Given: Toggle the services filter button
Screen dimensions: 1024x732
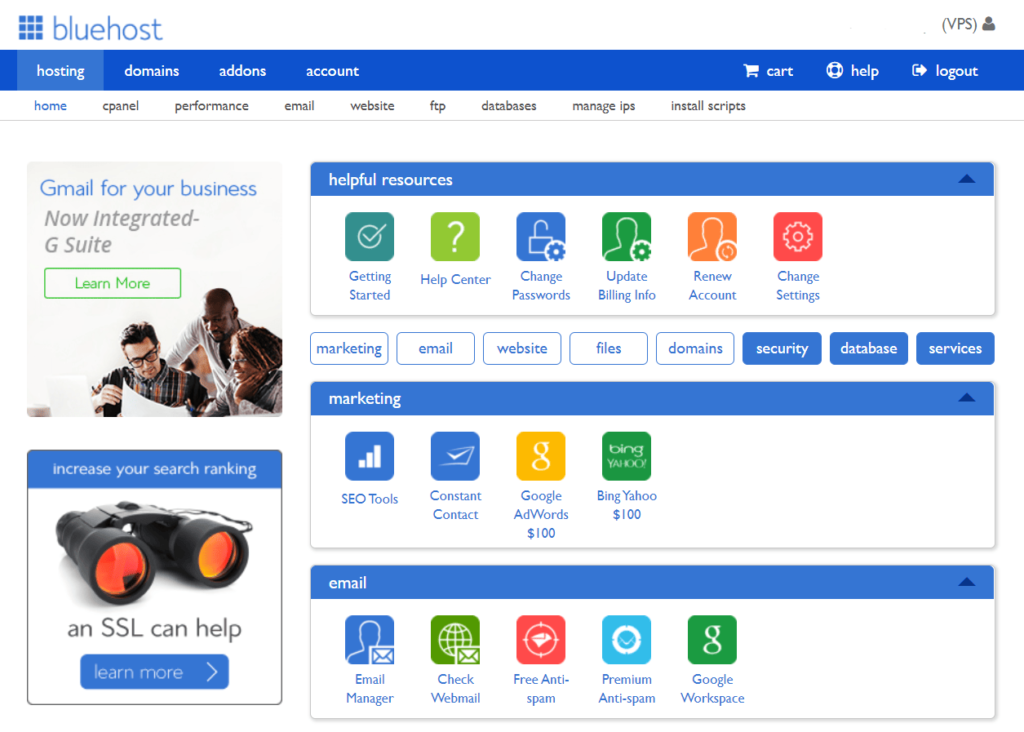Looking at the screenshot, I should click(955, 348).
